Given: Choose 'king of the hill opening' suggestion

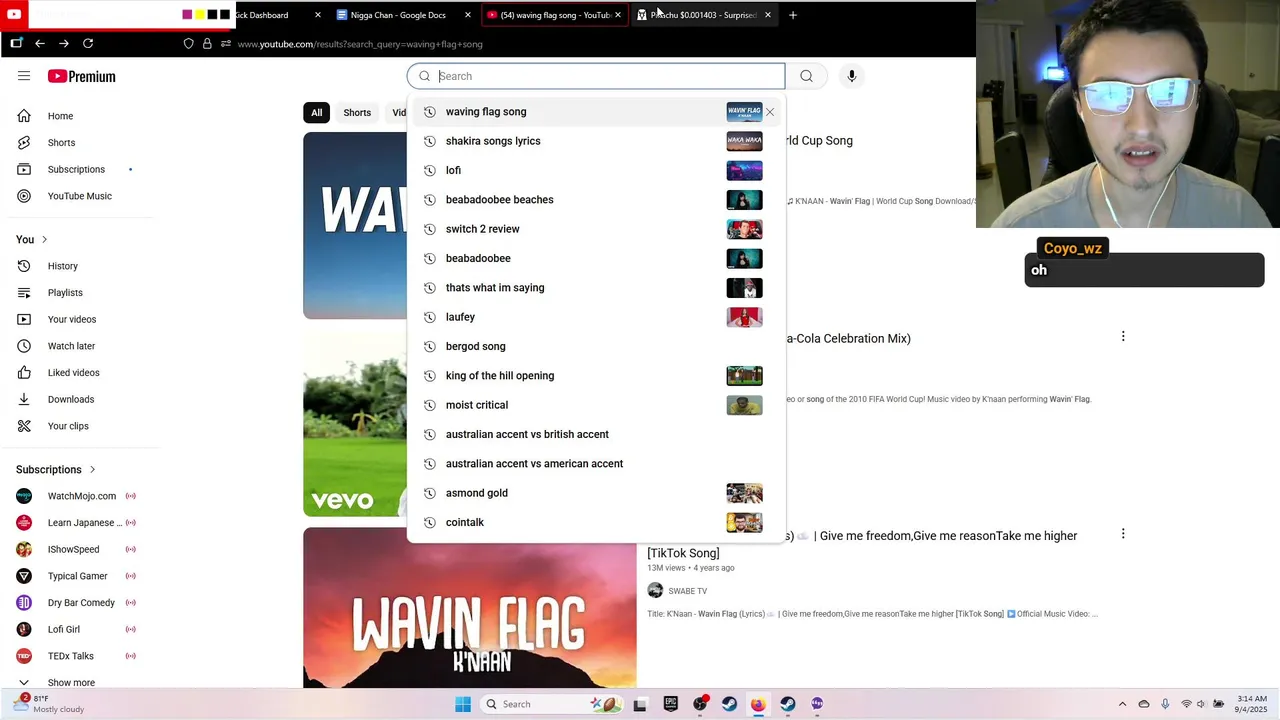Looking at the screenshot, I should tap(596, 376).
